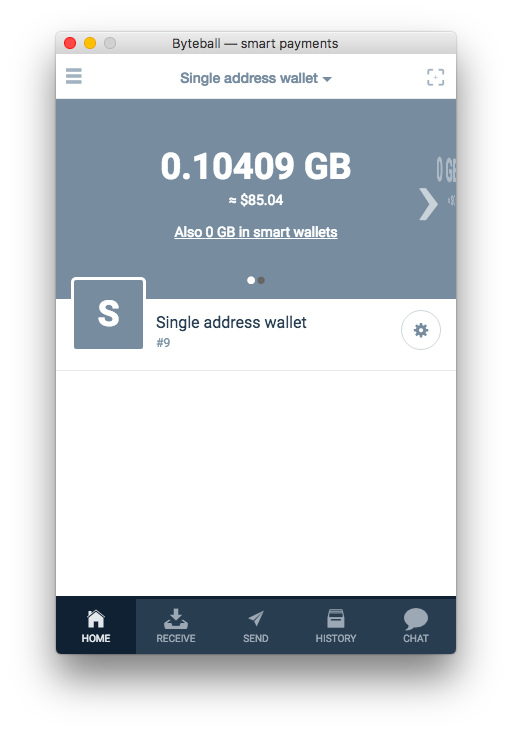512x734 pixels.
Task: Click the History card icon
Action: tap(336, 618)
